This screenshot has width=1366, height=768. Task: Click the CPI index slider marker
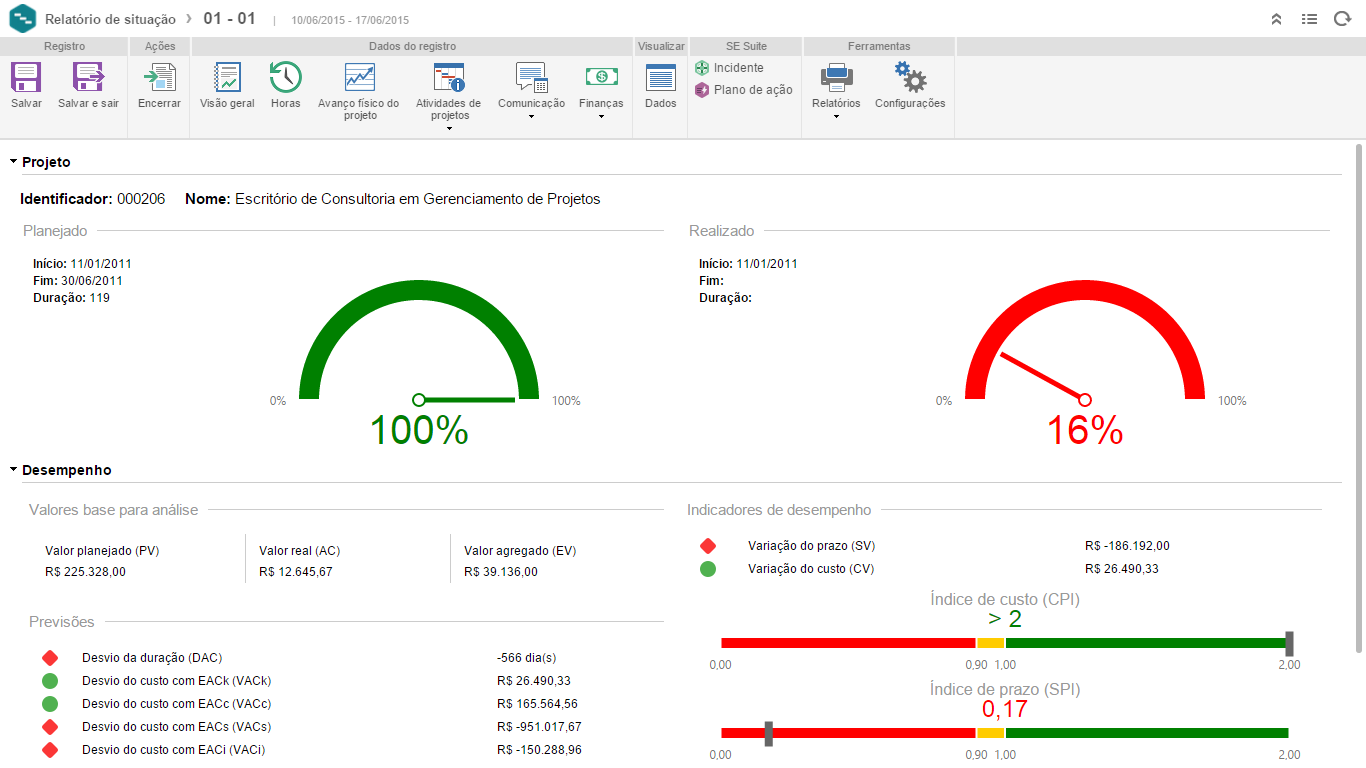click(1289, 642)
